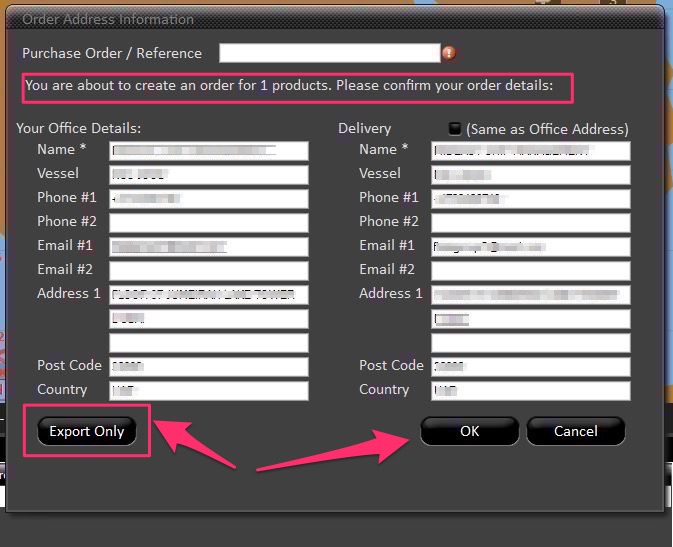This screenshot has height=547, width=673.
Task: Click the office Email #1 field
Action: [208, 246]
